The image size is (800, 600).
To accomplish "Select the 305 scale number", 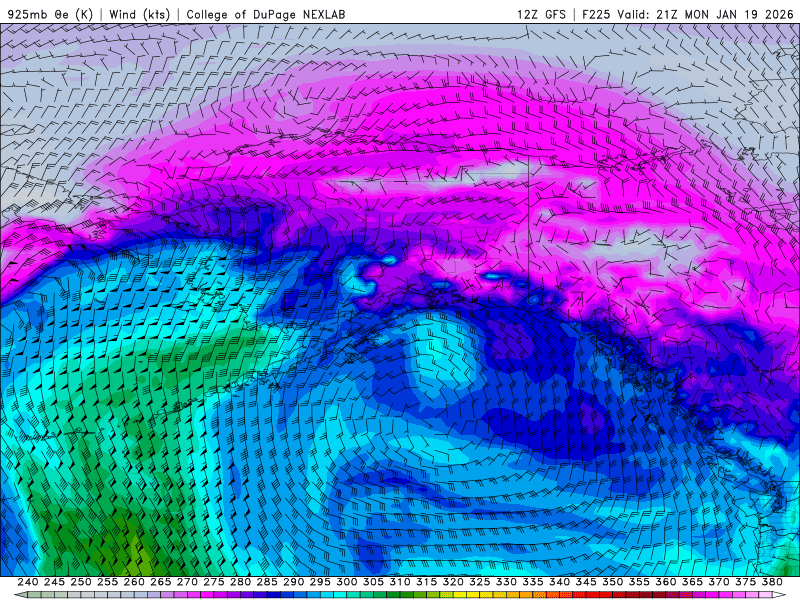I will (x=373, y=582).
